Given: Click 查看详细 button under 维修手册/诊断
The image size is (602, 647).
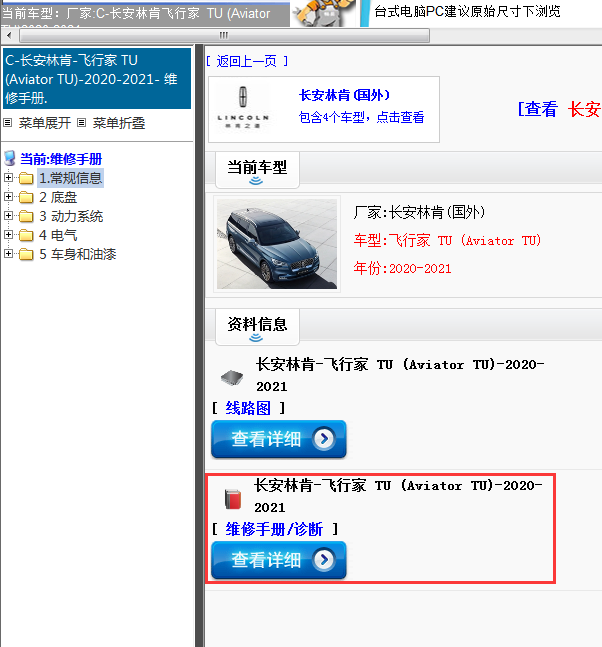Looking at the screenshot, I should tap(279, 560).
